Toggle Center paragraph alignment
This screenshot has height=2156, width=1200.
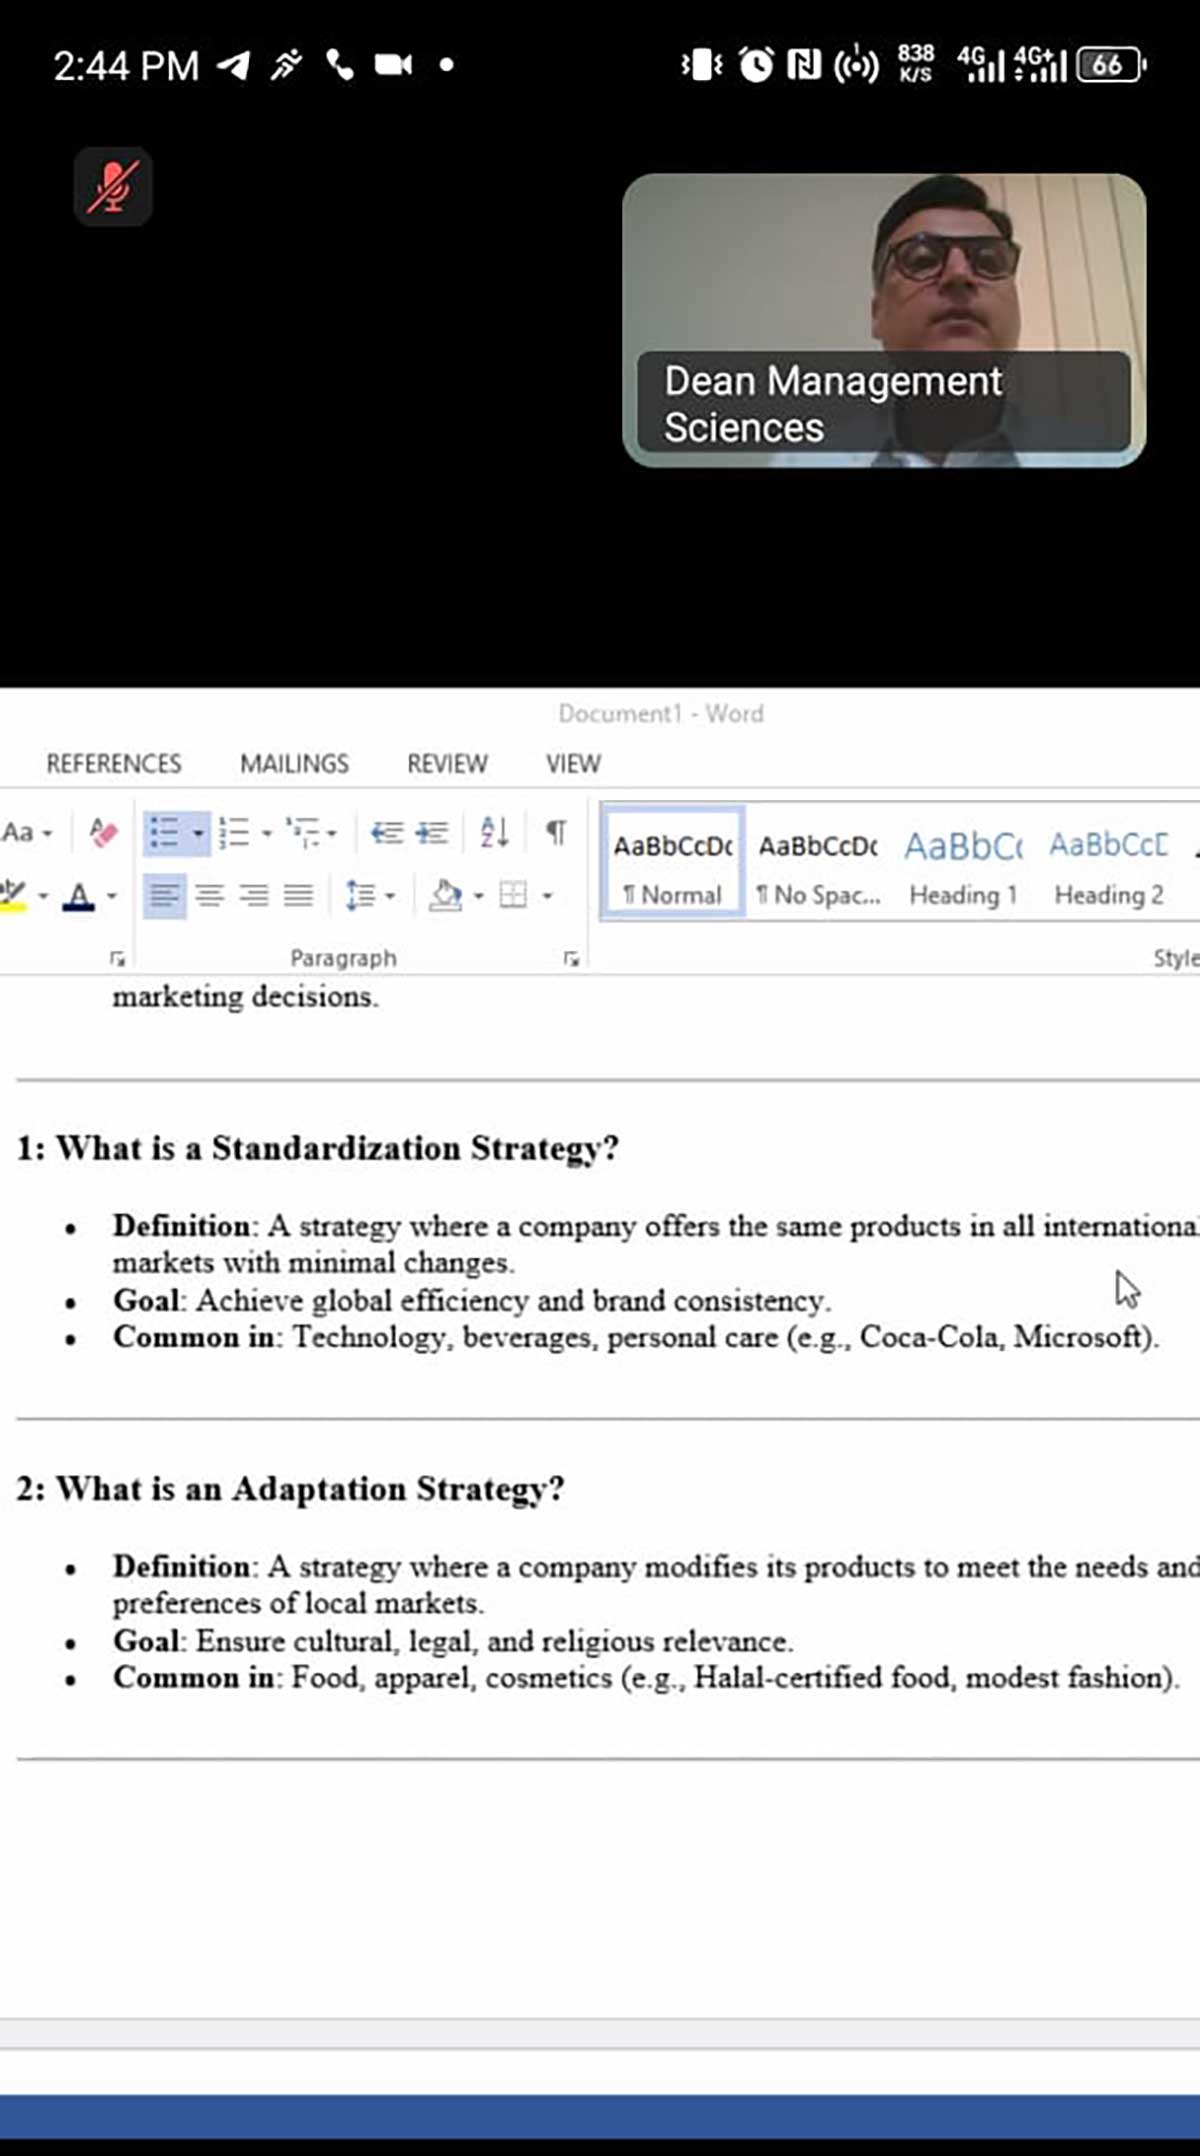(x=209, y=895)
